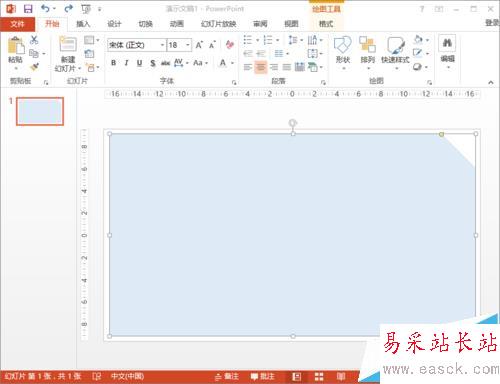Start slideshow from quick access toolbar icon

(x=86, y=9)
